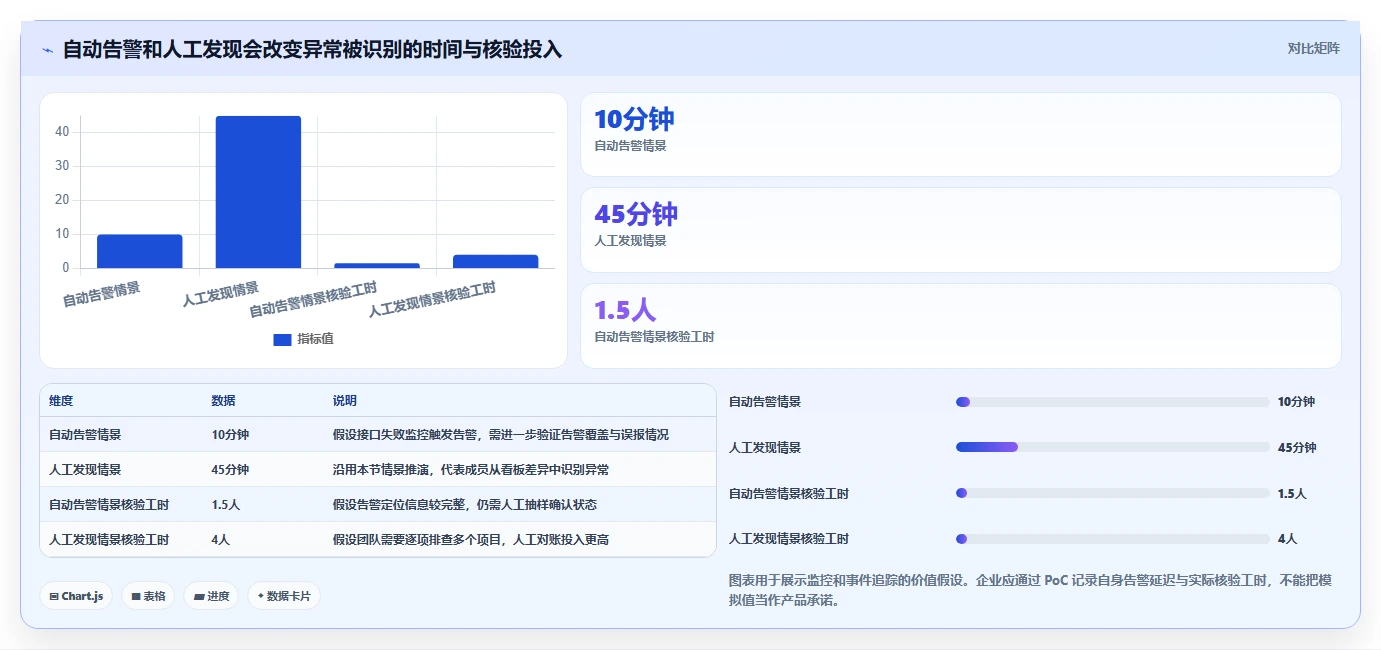Click the 人工发现情景 progress bar

pos(1112,447)
